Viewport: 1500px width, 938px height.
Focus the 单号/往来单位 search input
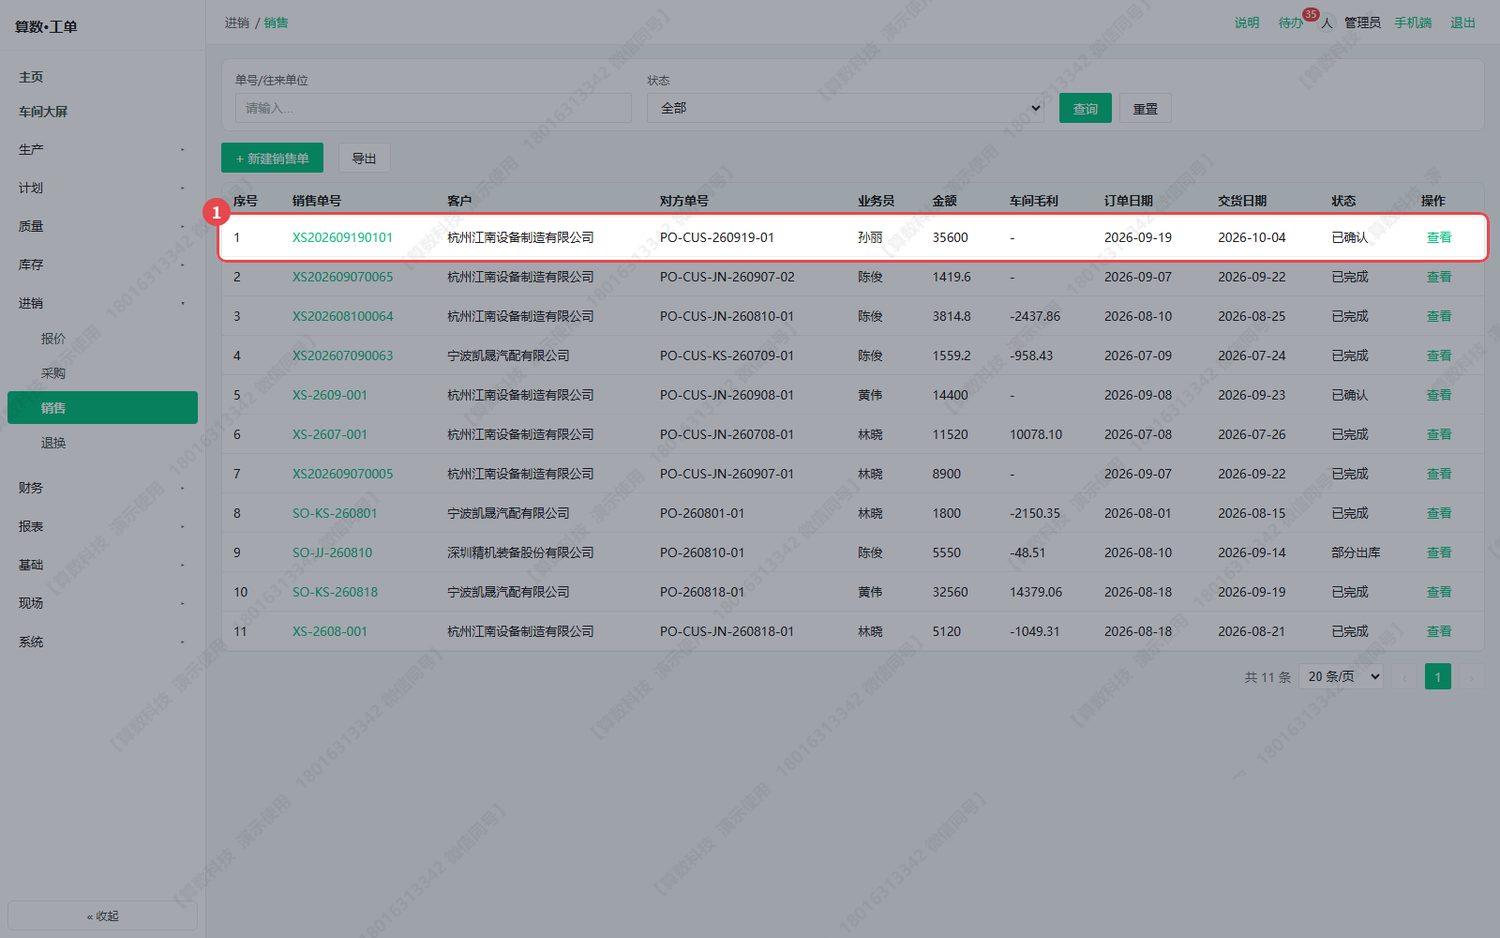[433, 108]
